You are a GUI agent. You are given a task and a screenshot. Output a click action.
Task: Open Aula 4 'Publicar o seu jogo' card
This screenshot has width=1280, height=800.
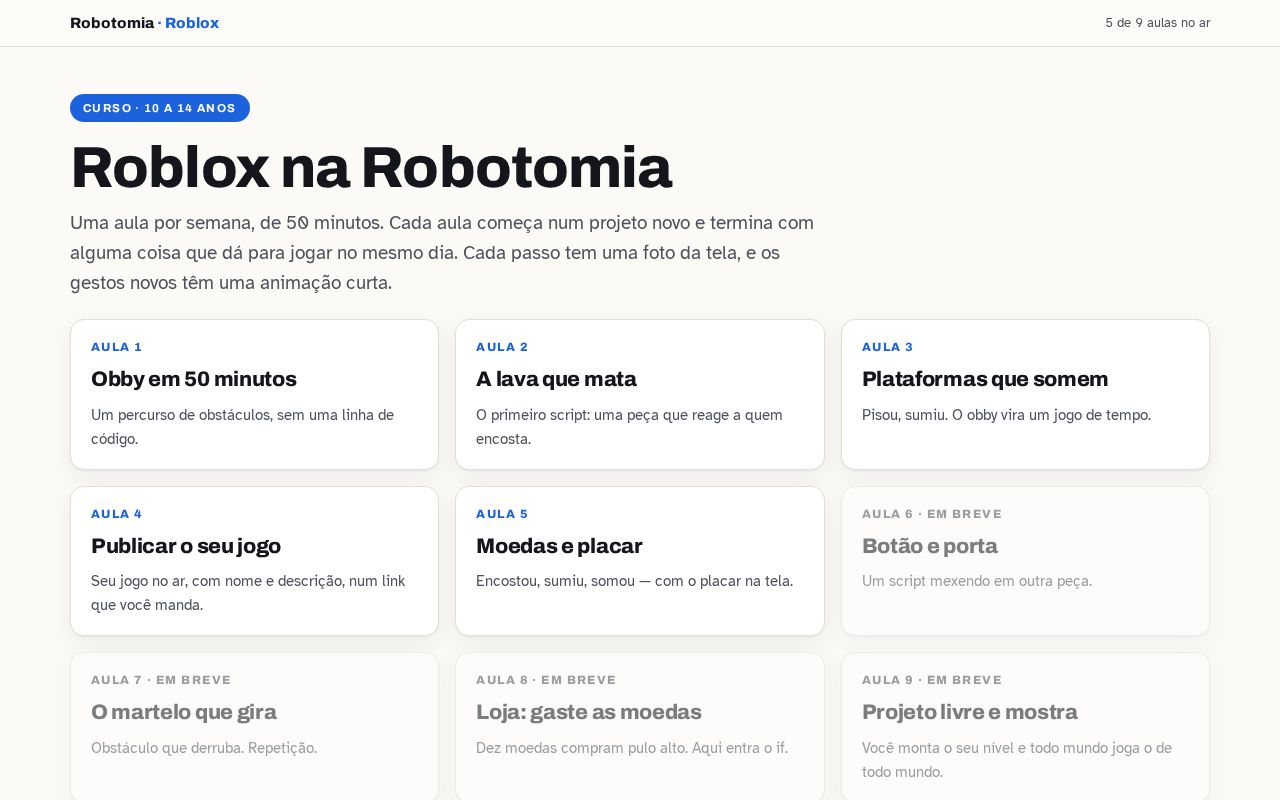(254, 561)
